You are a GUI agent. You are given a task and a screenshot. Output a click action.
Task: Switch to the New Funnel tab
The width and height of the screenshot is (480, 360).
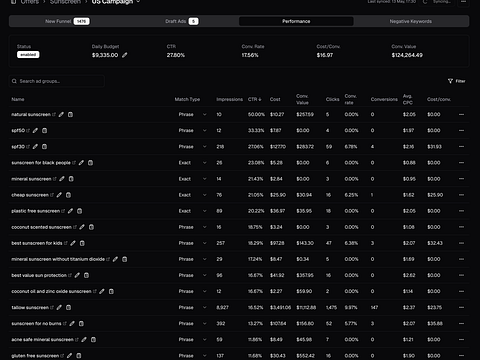coord(67,21)
